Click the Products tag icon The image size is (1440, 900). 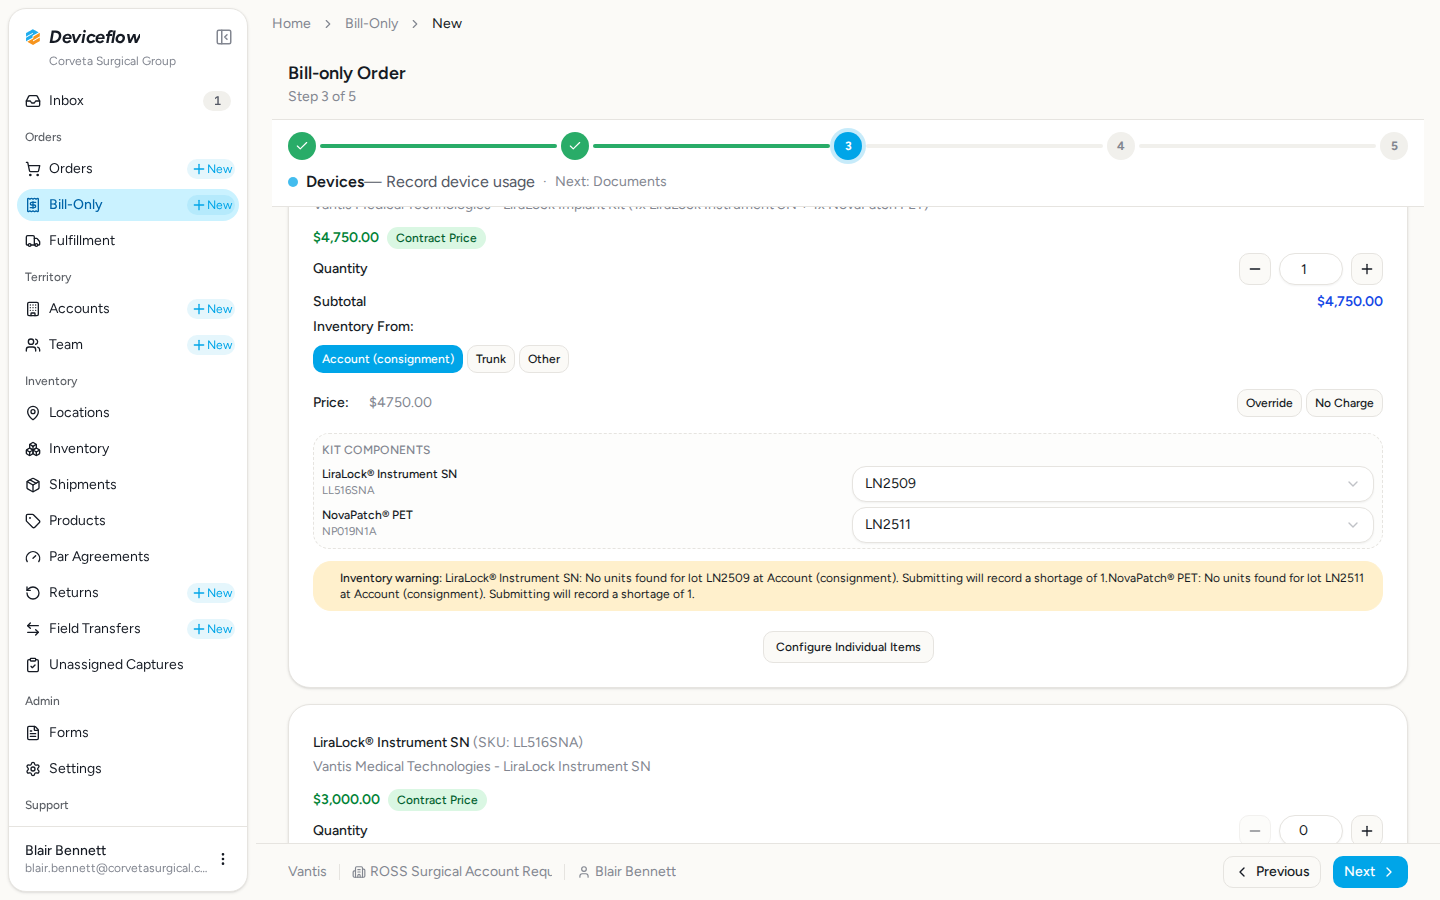click(33, 521)
